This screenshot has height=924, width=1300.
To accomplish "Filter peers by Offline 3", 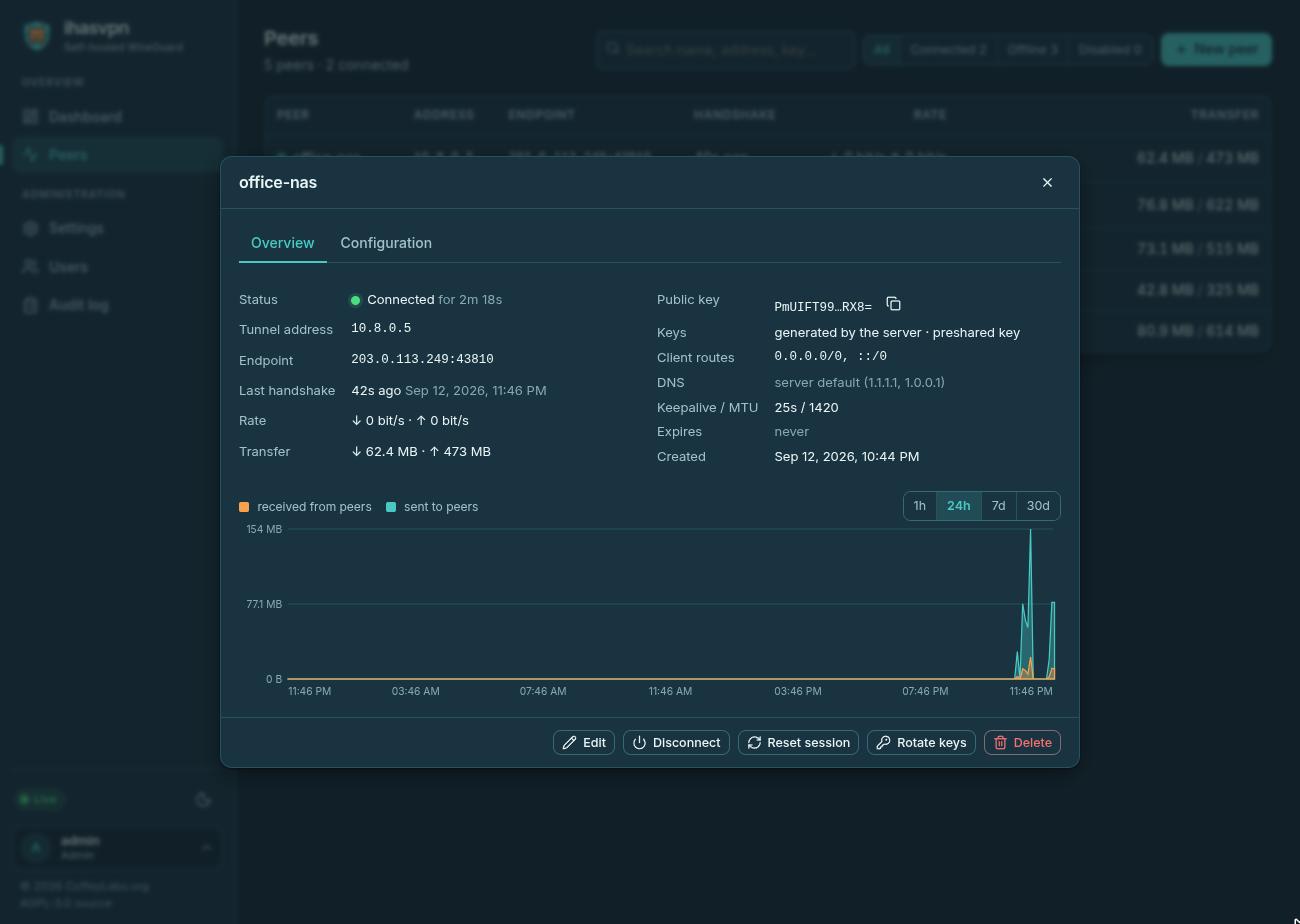I will coord(1032,49).
